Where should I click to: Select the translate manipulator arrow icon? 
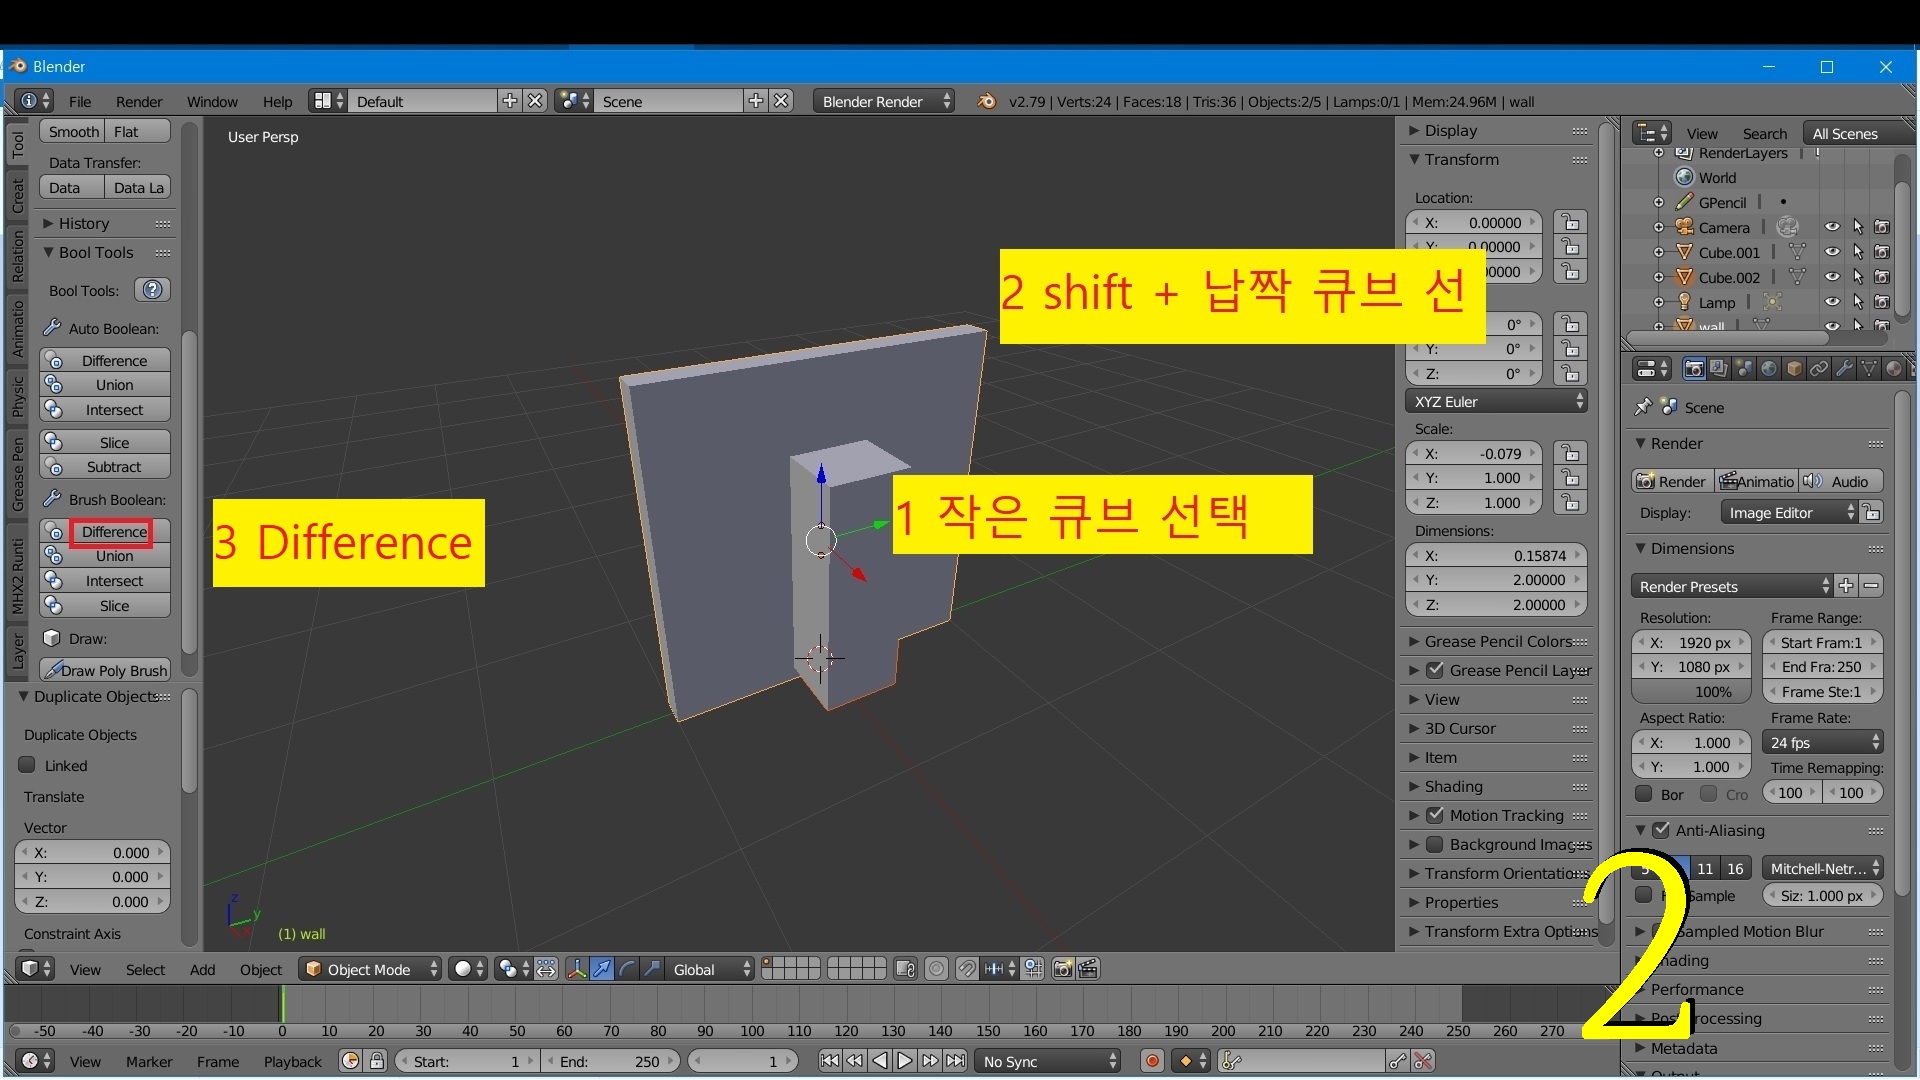(x=602, y=969)
